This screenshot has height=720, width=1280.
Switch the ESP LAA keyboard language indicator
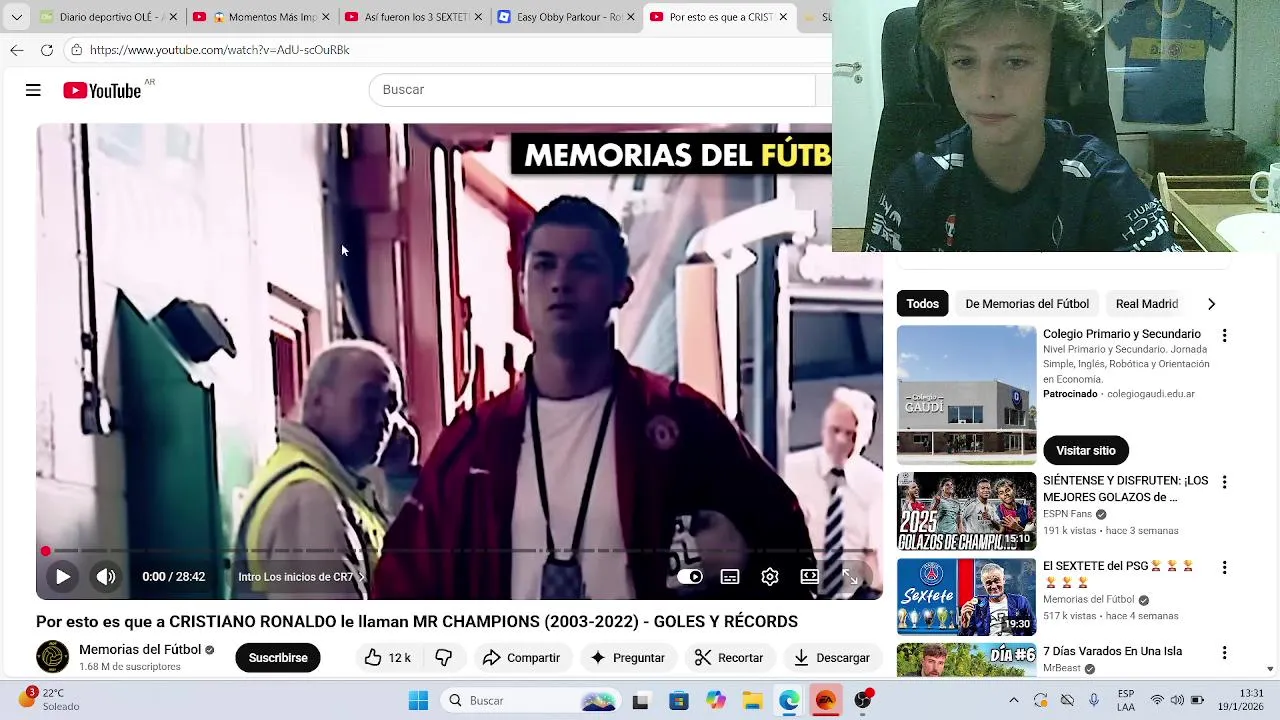coord(1126,700)
